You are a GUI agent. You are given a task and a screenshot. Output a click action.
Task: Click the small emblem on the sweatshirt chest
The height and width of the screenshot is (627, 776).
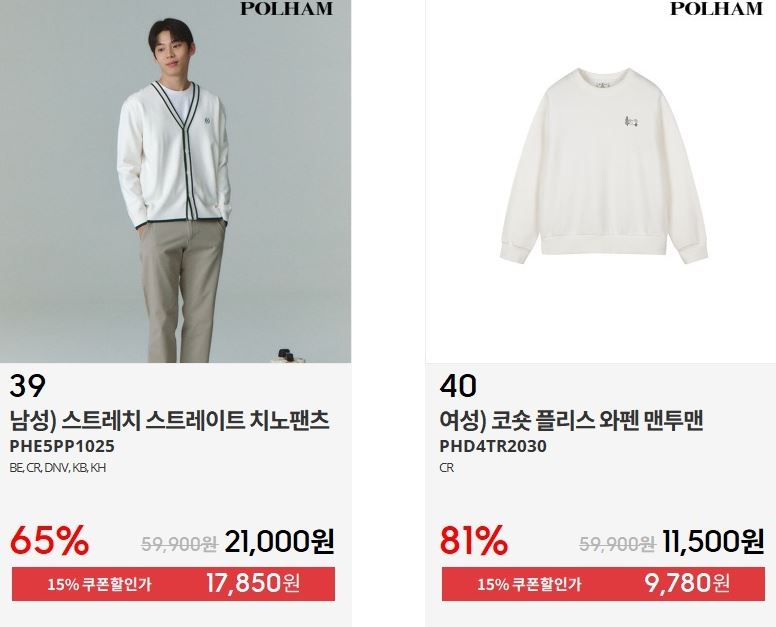[630, 121]
